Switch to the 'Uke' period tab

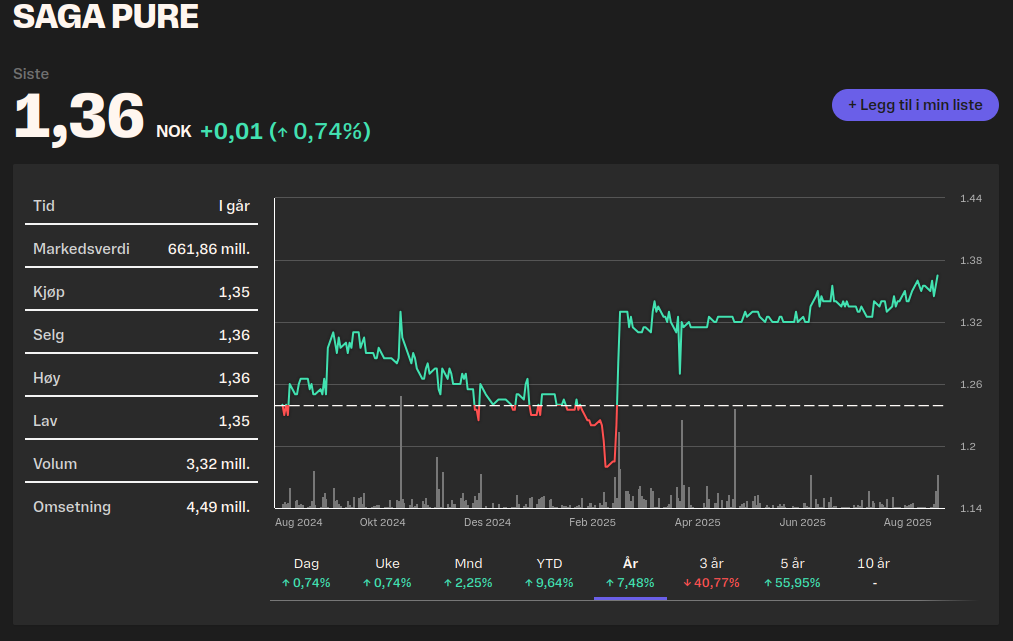(x=387, y=573)
